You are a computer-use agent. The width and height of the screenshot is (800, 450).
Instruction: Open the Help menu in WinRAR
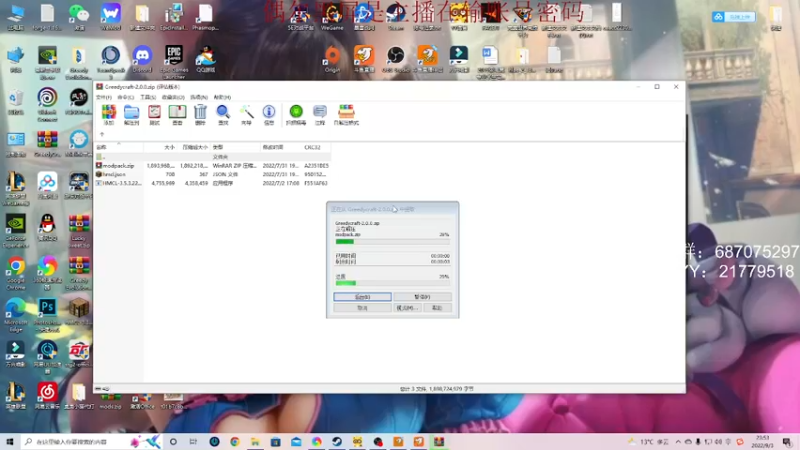pos(222,97)
